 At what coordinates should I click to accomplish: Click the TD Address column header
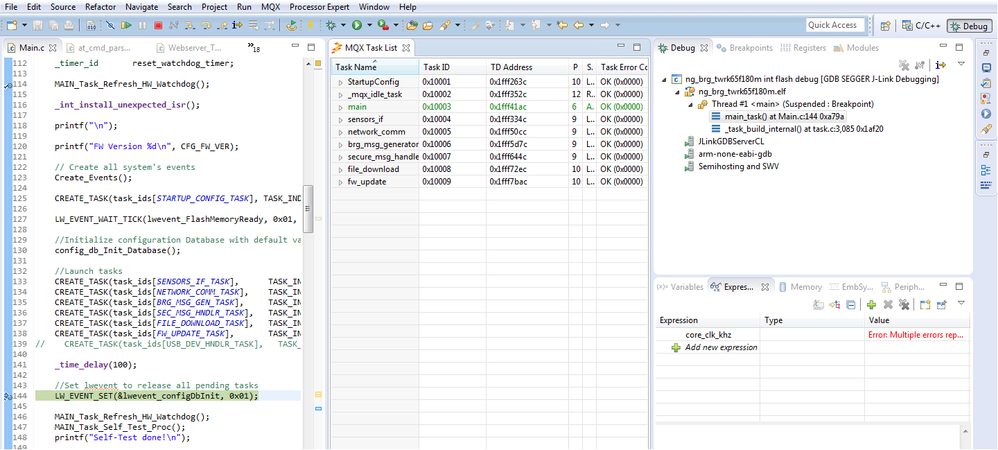(x=527, y=67)
